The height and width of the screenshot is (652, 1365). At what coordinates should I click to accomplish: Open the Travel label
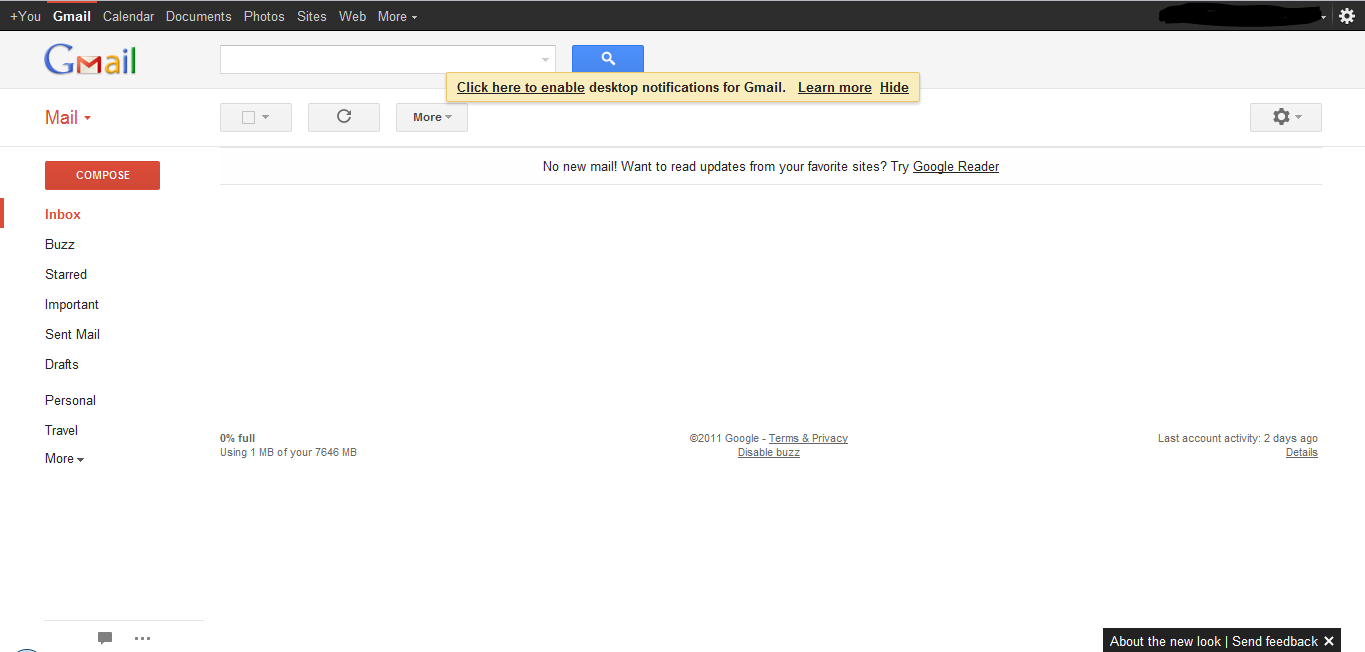tap(61, 430)
